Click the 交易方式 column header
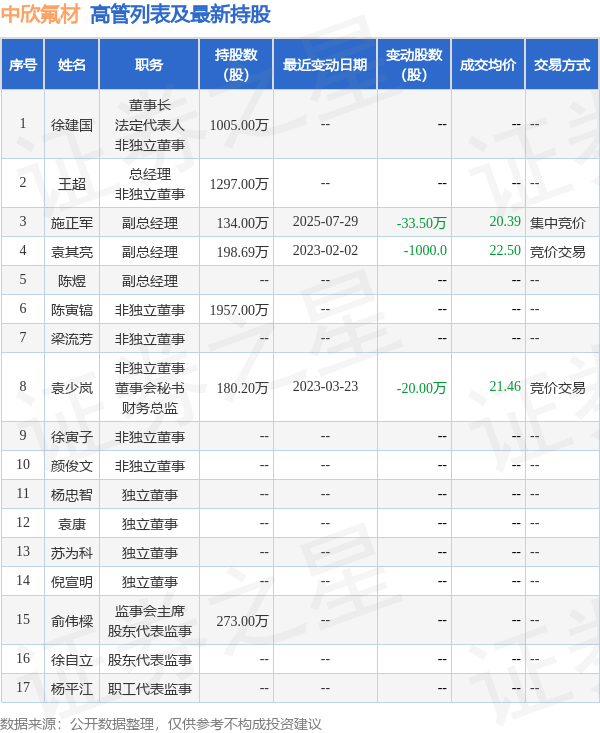Viewport: 600px width, 733px height. pyautogui.click(x=562, y=65)
